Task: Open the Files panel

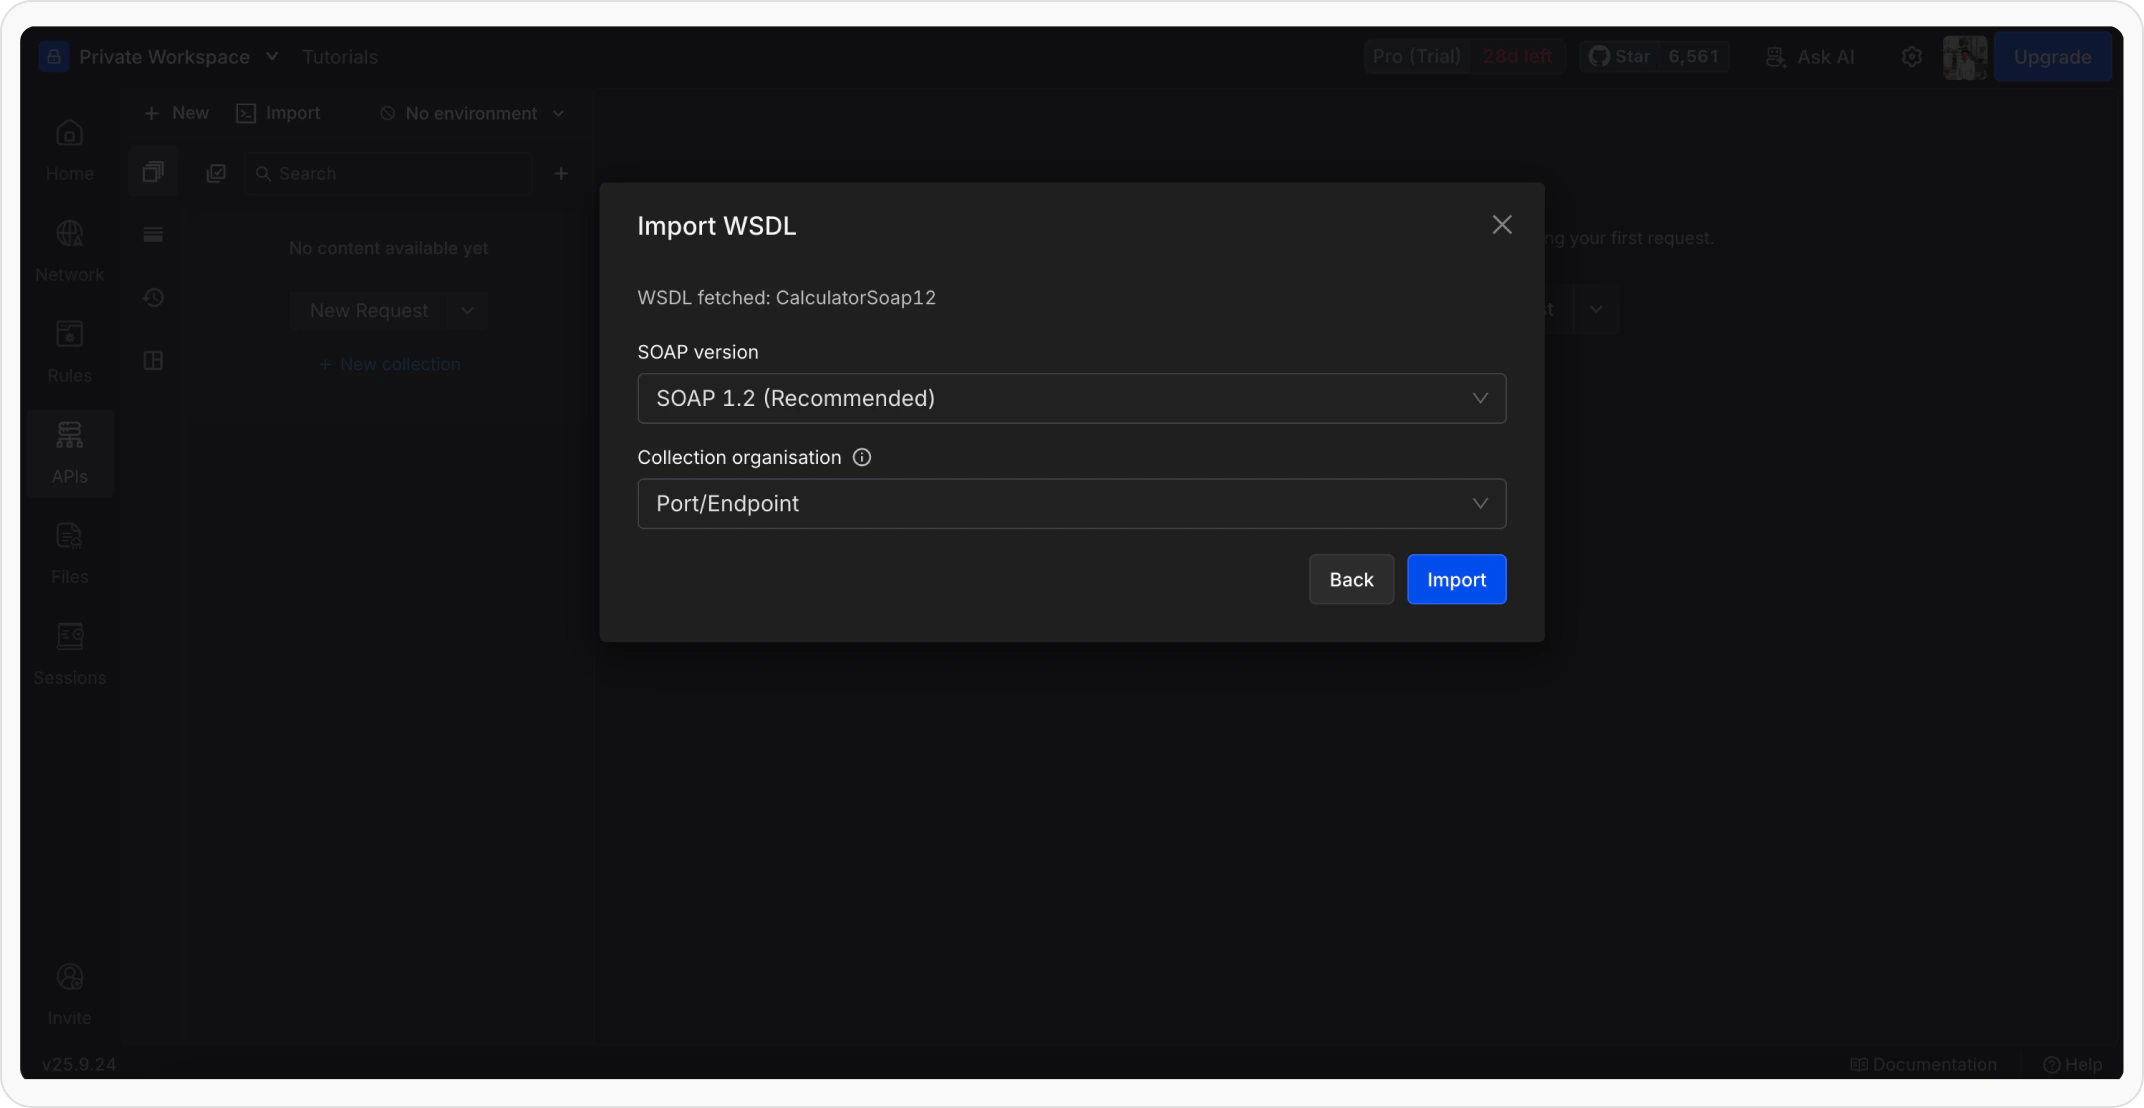Action: [69, 553]
